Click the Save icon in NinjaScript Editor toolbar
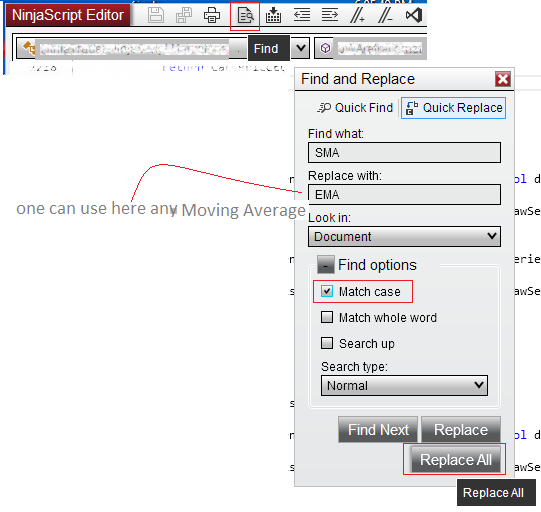The height and width of the screenshot is (512, 541). tap(156, 15)
